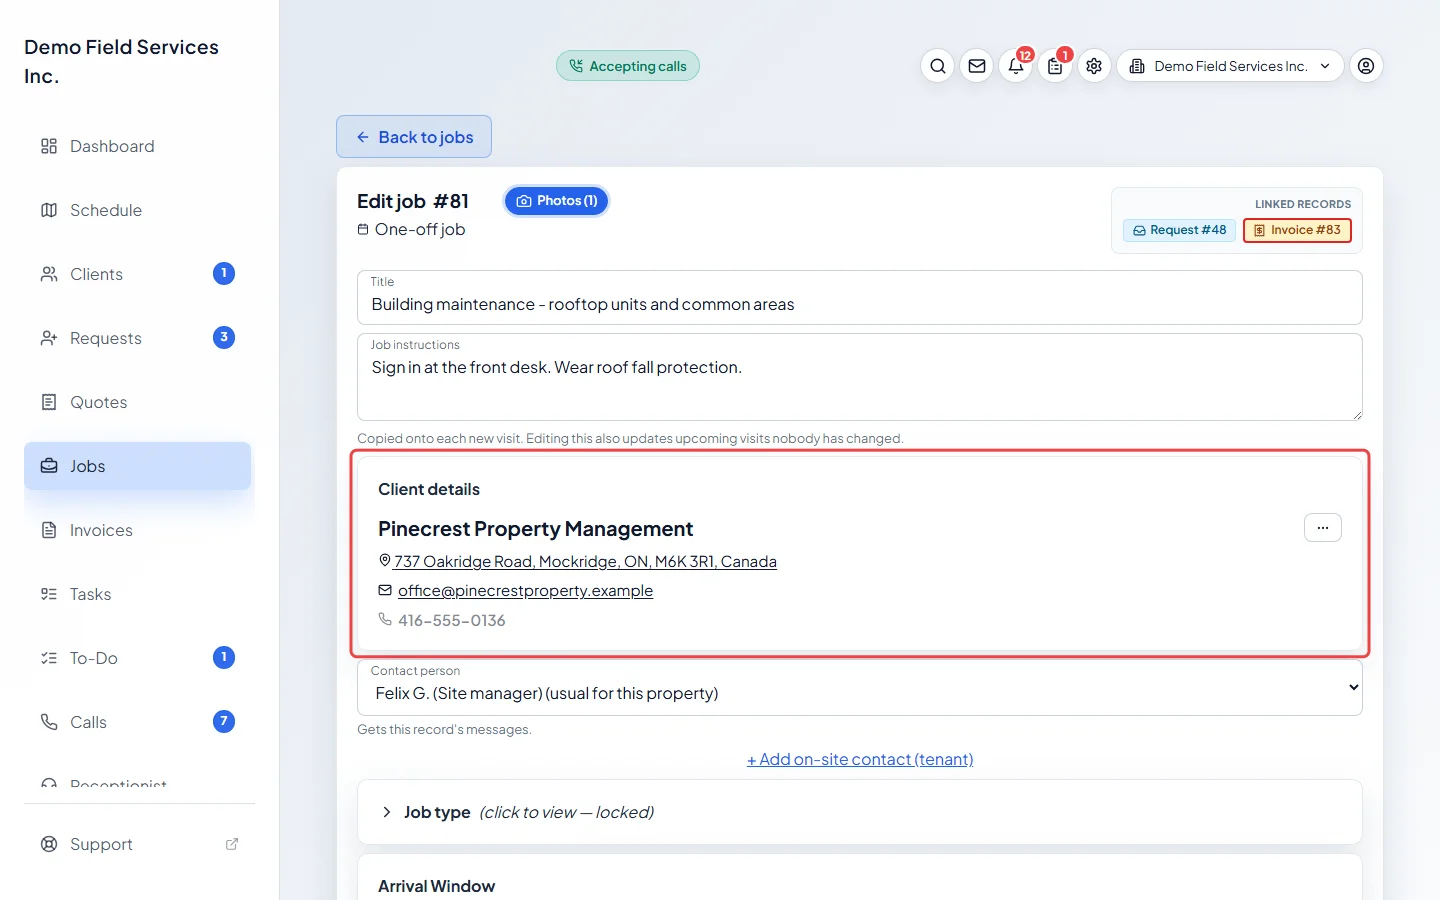
Task: Open the settings gear icon
Action: coord(1094,66)
